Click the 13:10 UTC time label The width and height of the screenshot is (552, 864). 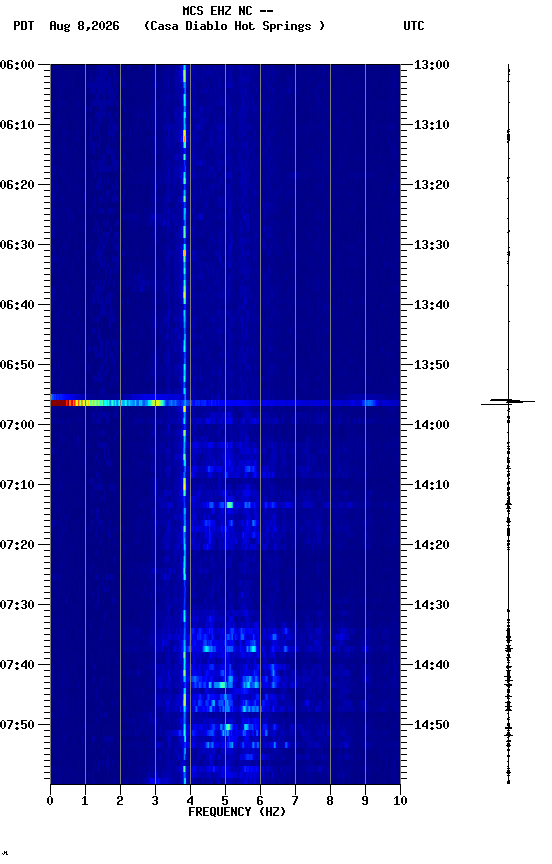[432, 125]
